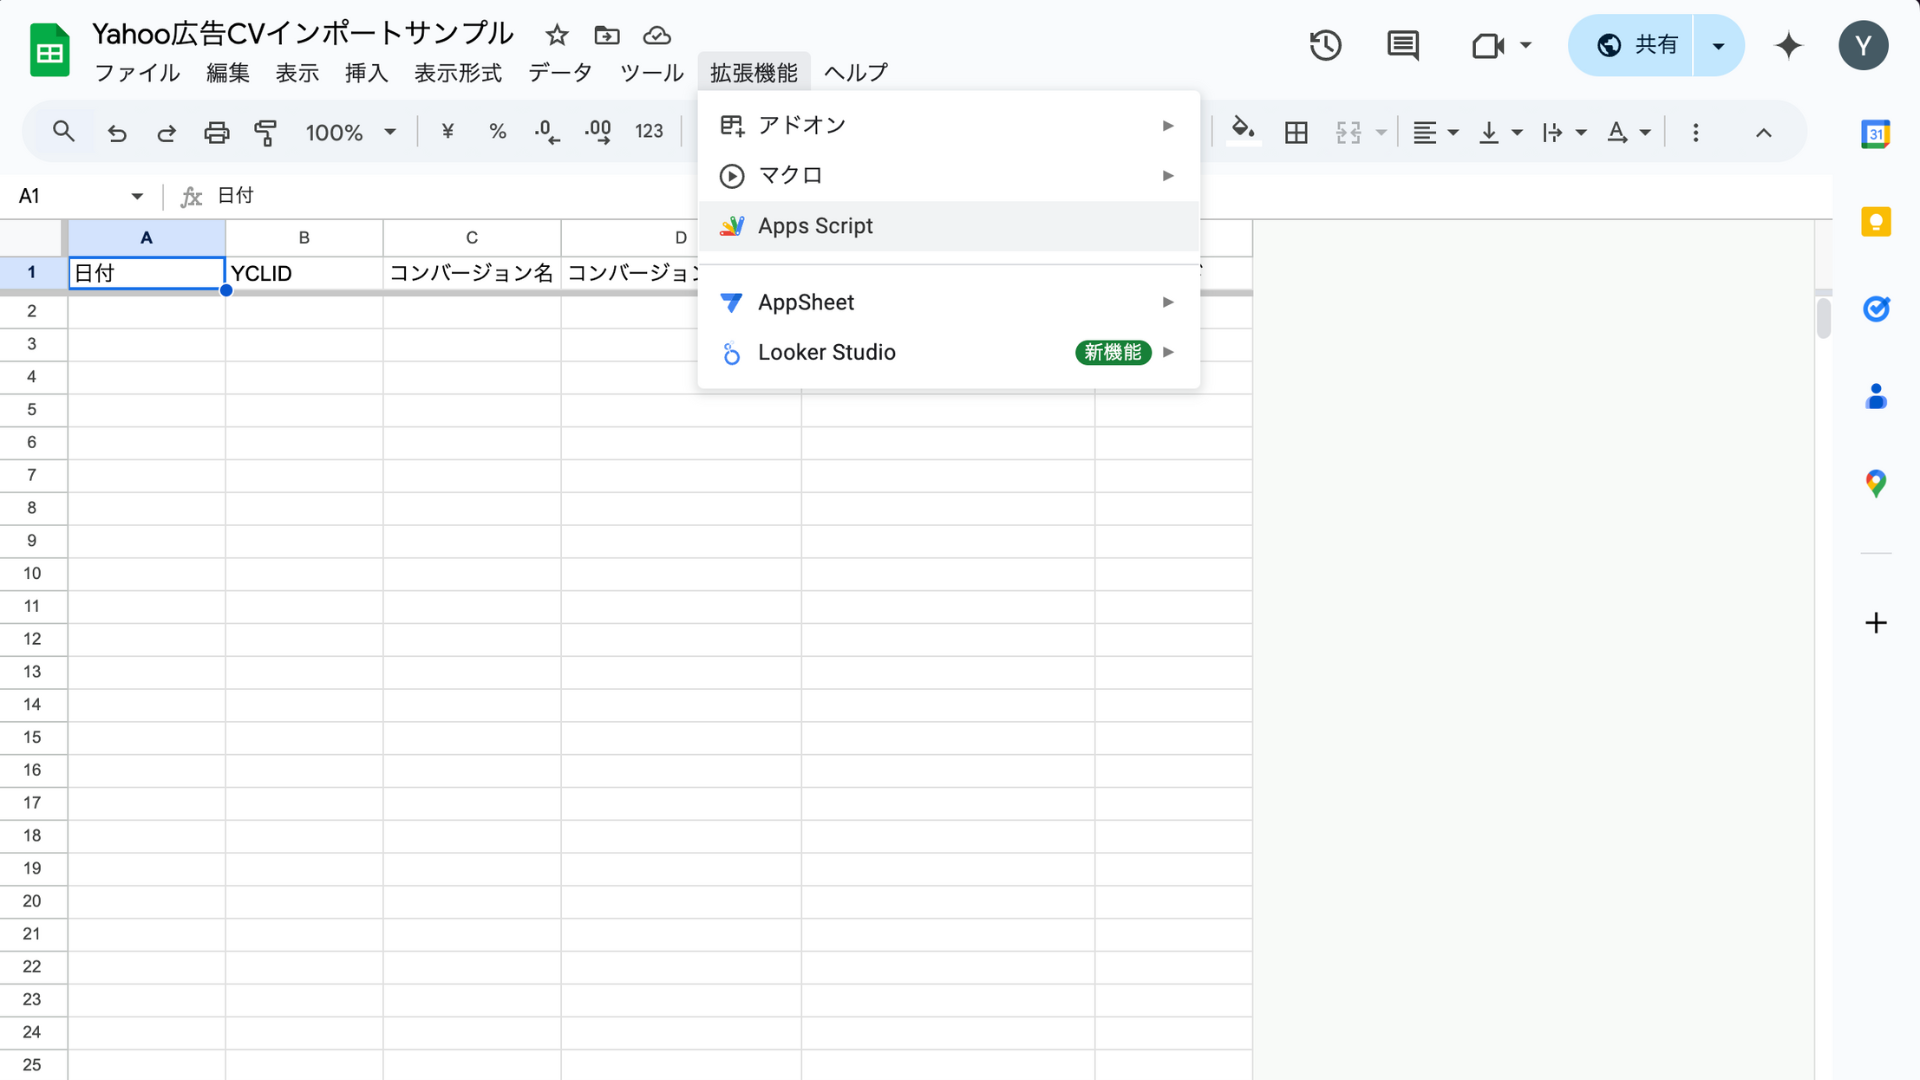Star the Yahoo広告CVインポートサンプル document
The width and height of the screenshot is (1920, 1080).
[557, 35]
